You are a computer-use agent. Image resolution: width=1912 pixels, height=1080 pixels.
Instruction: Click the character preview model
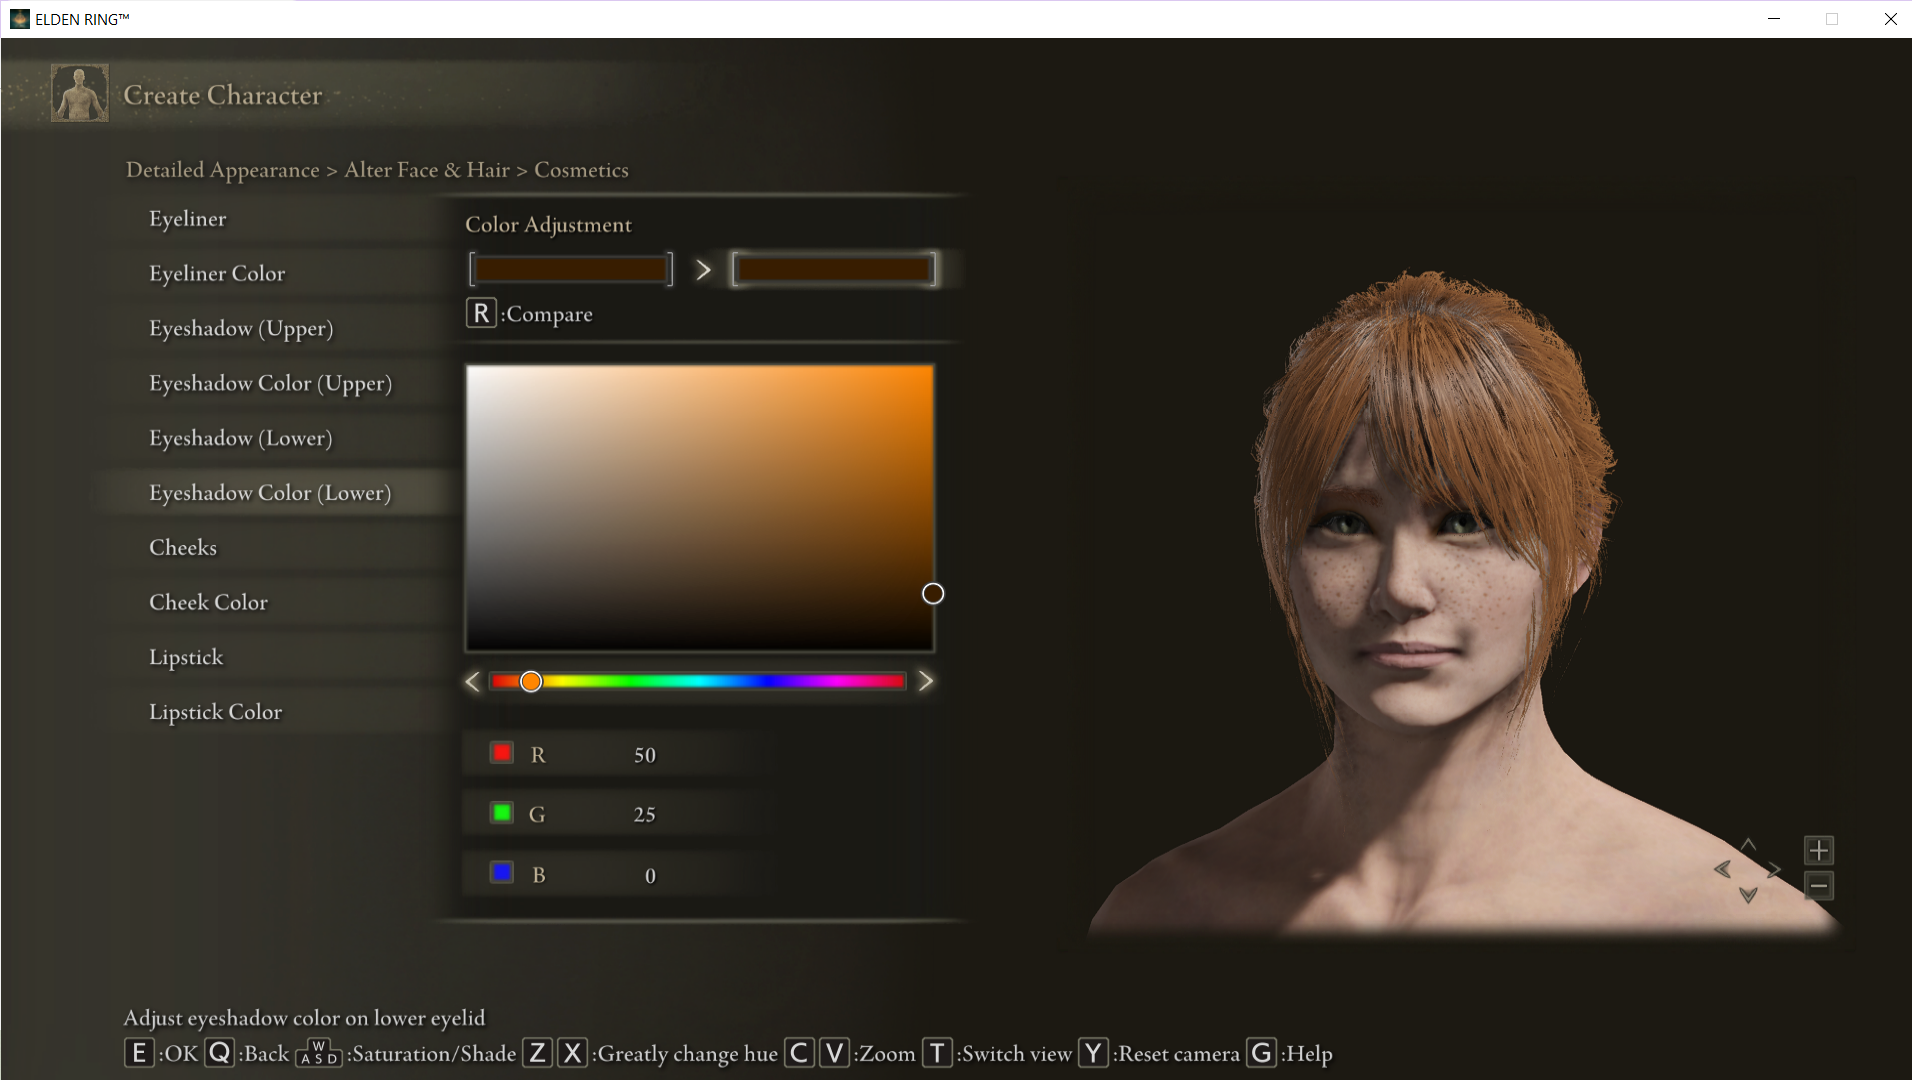click(1450, 600)
